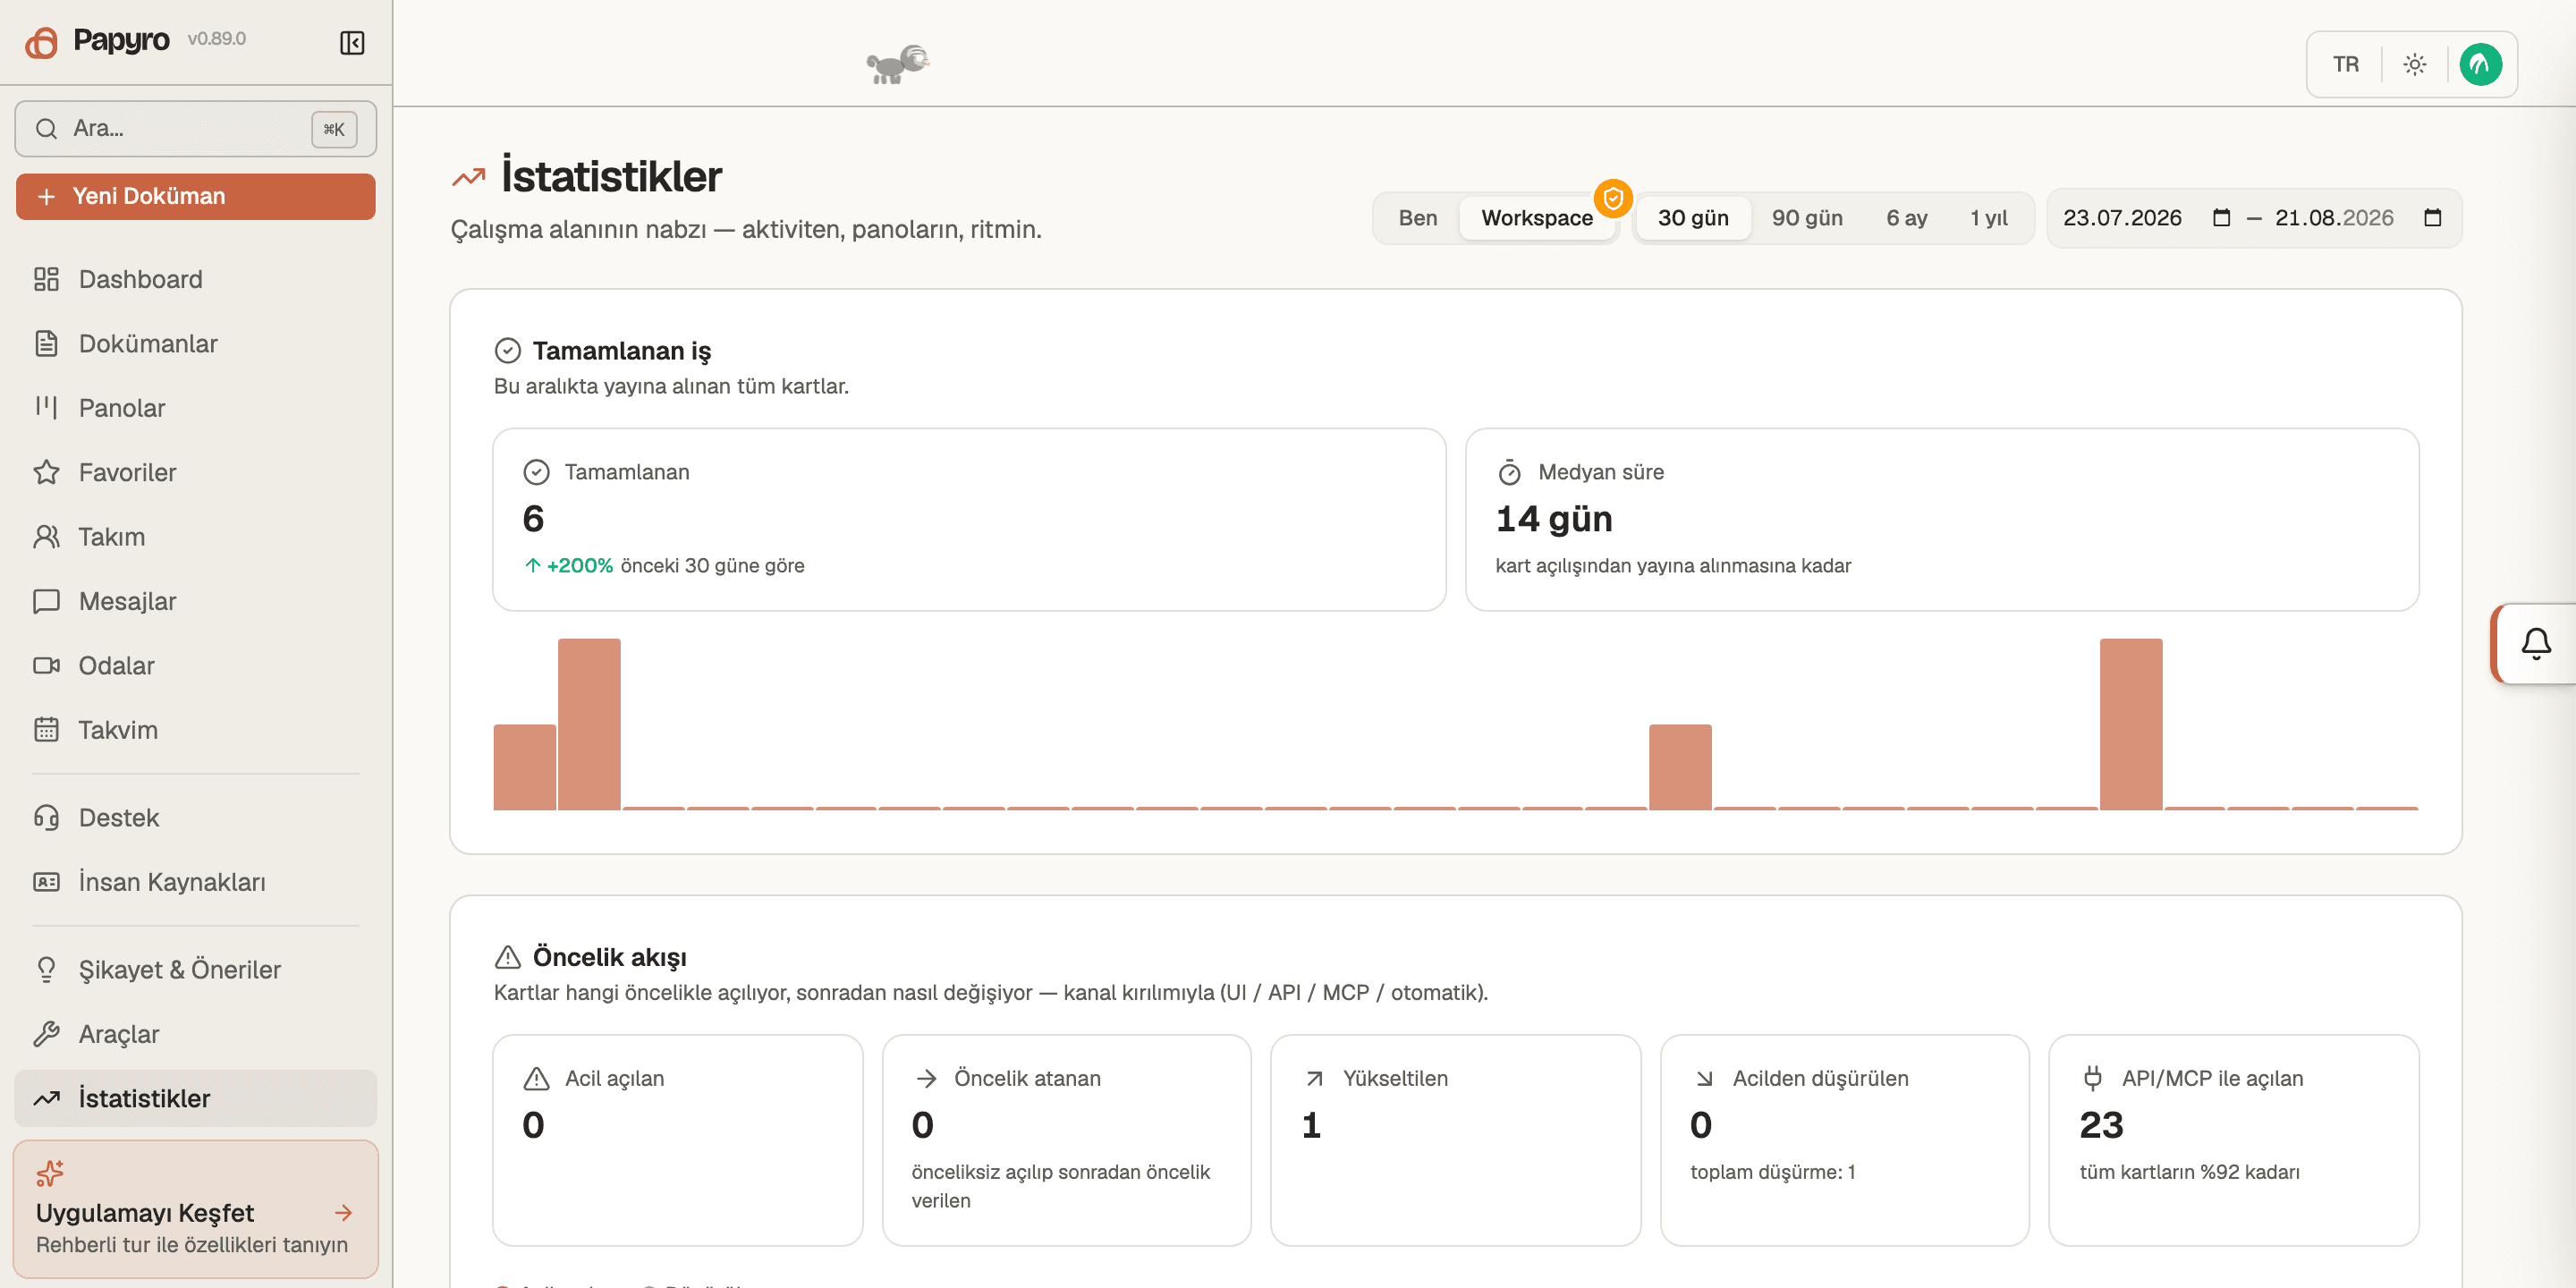The width and height of the screenshot is (2576, 1288).
Task: Open the Öncelik atanan card
Action: coord(1067,1140)
